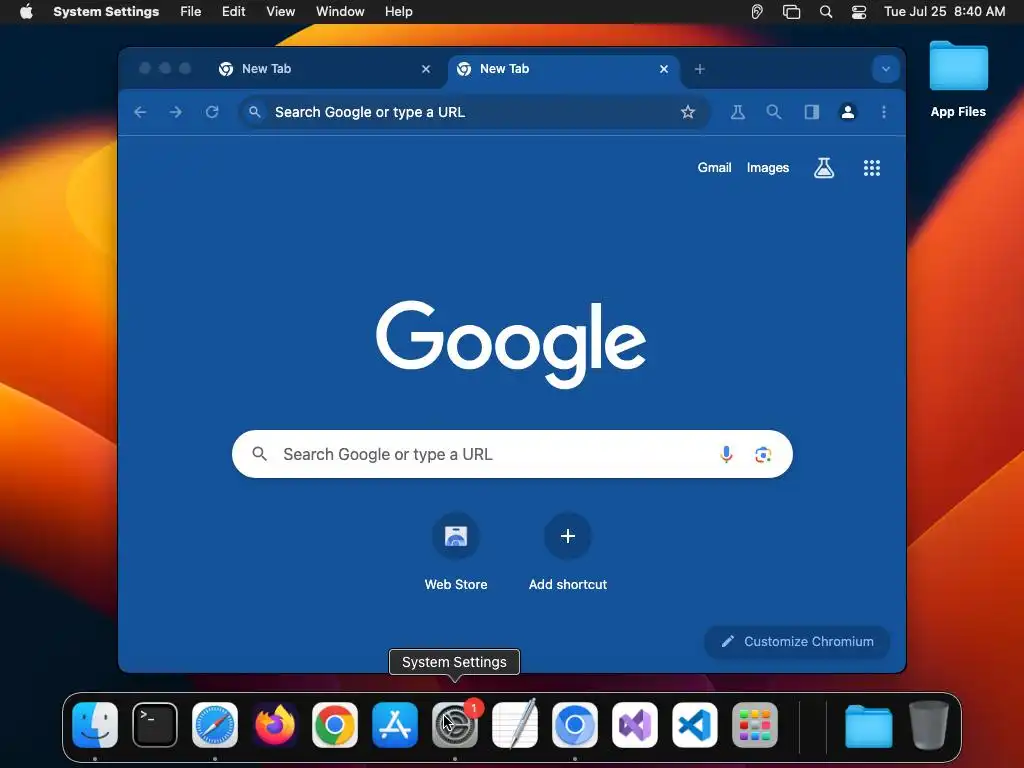
Task: Open the Gmail link
Action: point(714,168)
